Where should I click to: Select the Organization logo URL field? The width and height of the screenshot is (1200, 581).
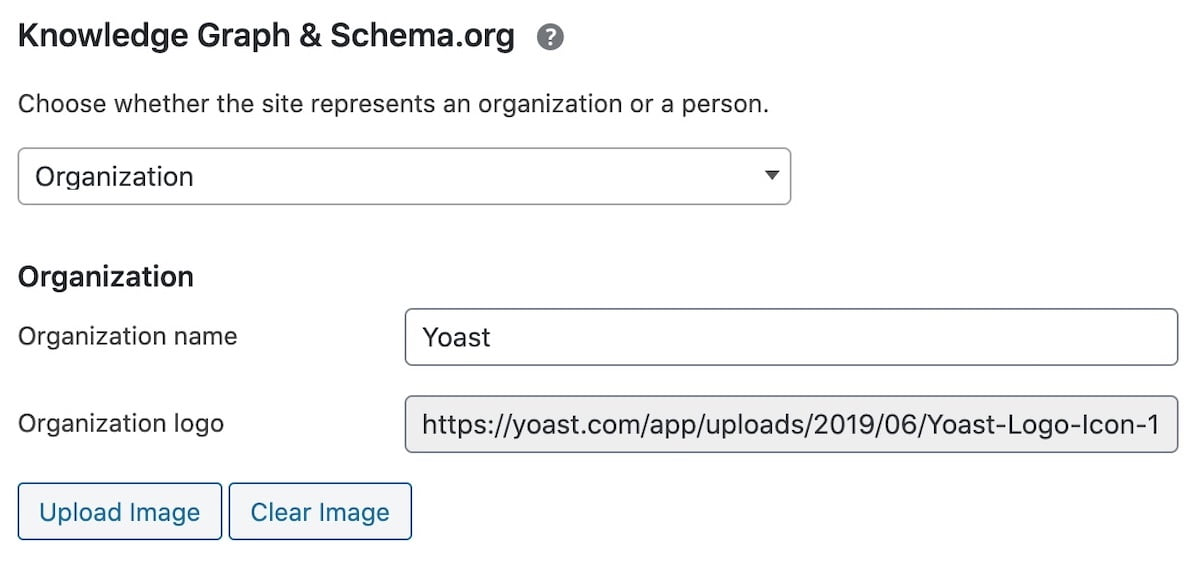pos(790,424)
